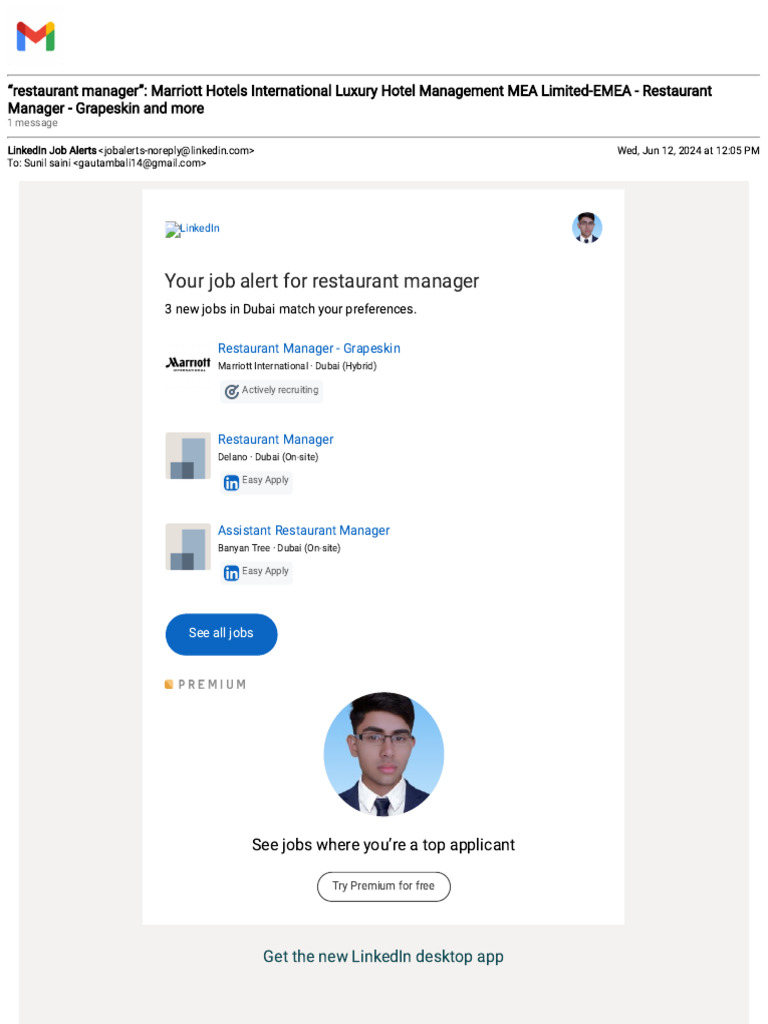Open the Delano Restaurant Manager job link
This screenshot has height=1024, width=768.
point(276,439)
